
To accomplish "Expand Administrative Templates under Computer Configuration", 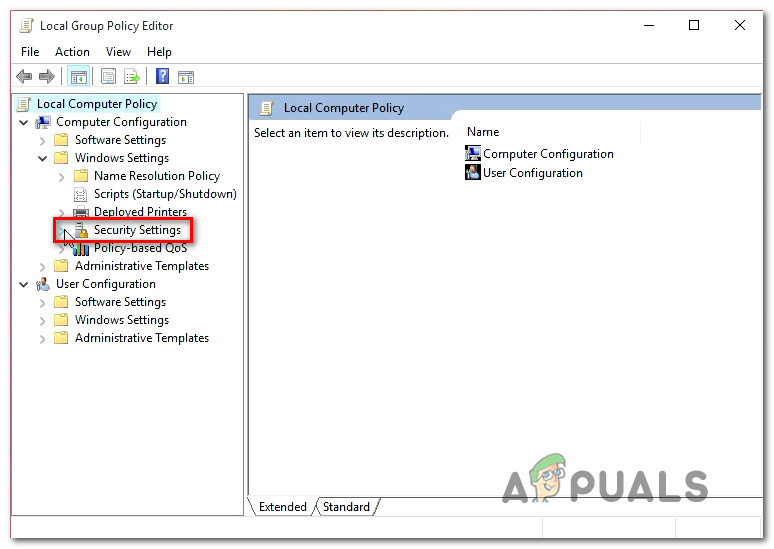I will tap(42, 267).
